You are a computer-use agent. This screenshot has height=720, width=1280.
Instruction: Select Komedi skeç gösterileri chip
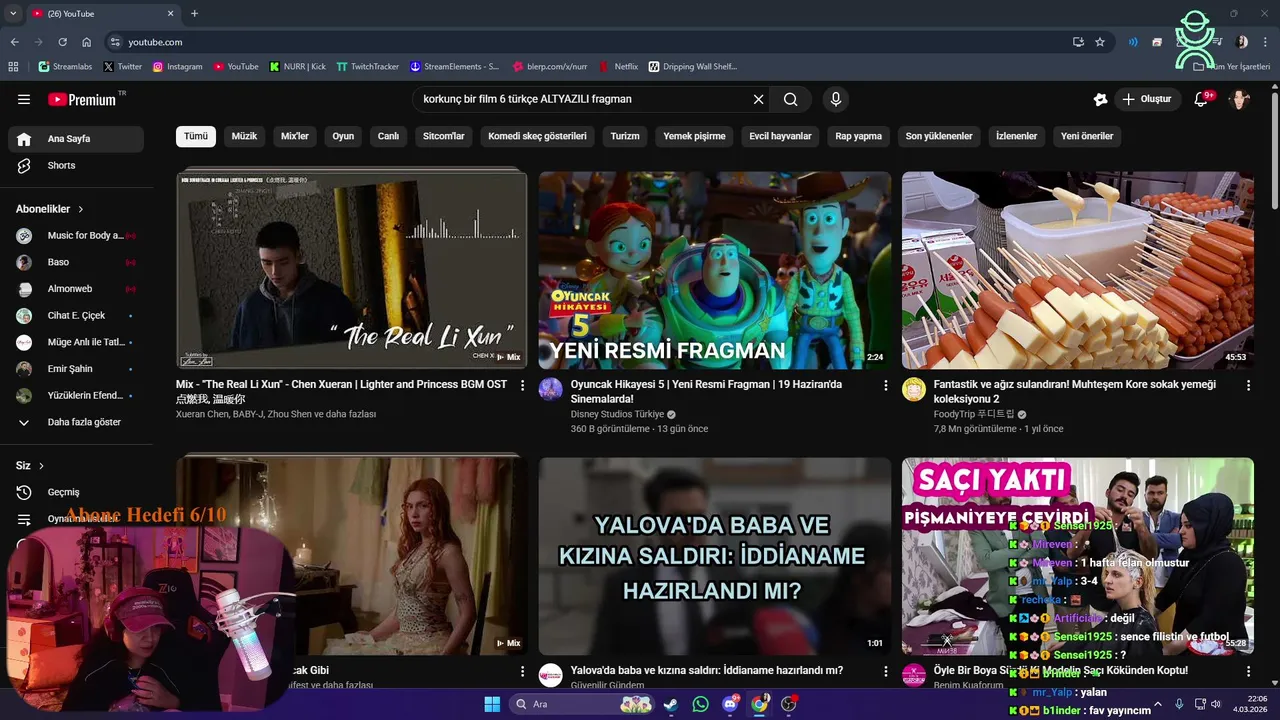point(537,136)
